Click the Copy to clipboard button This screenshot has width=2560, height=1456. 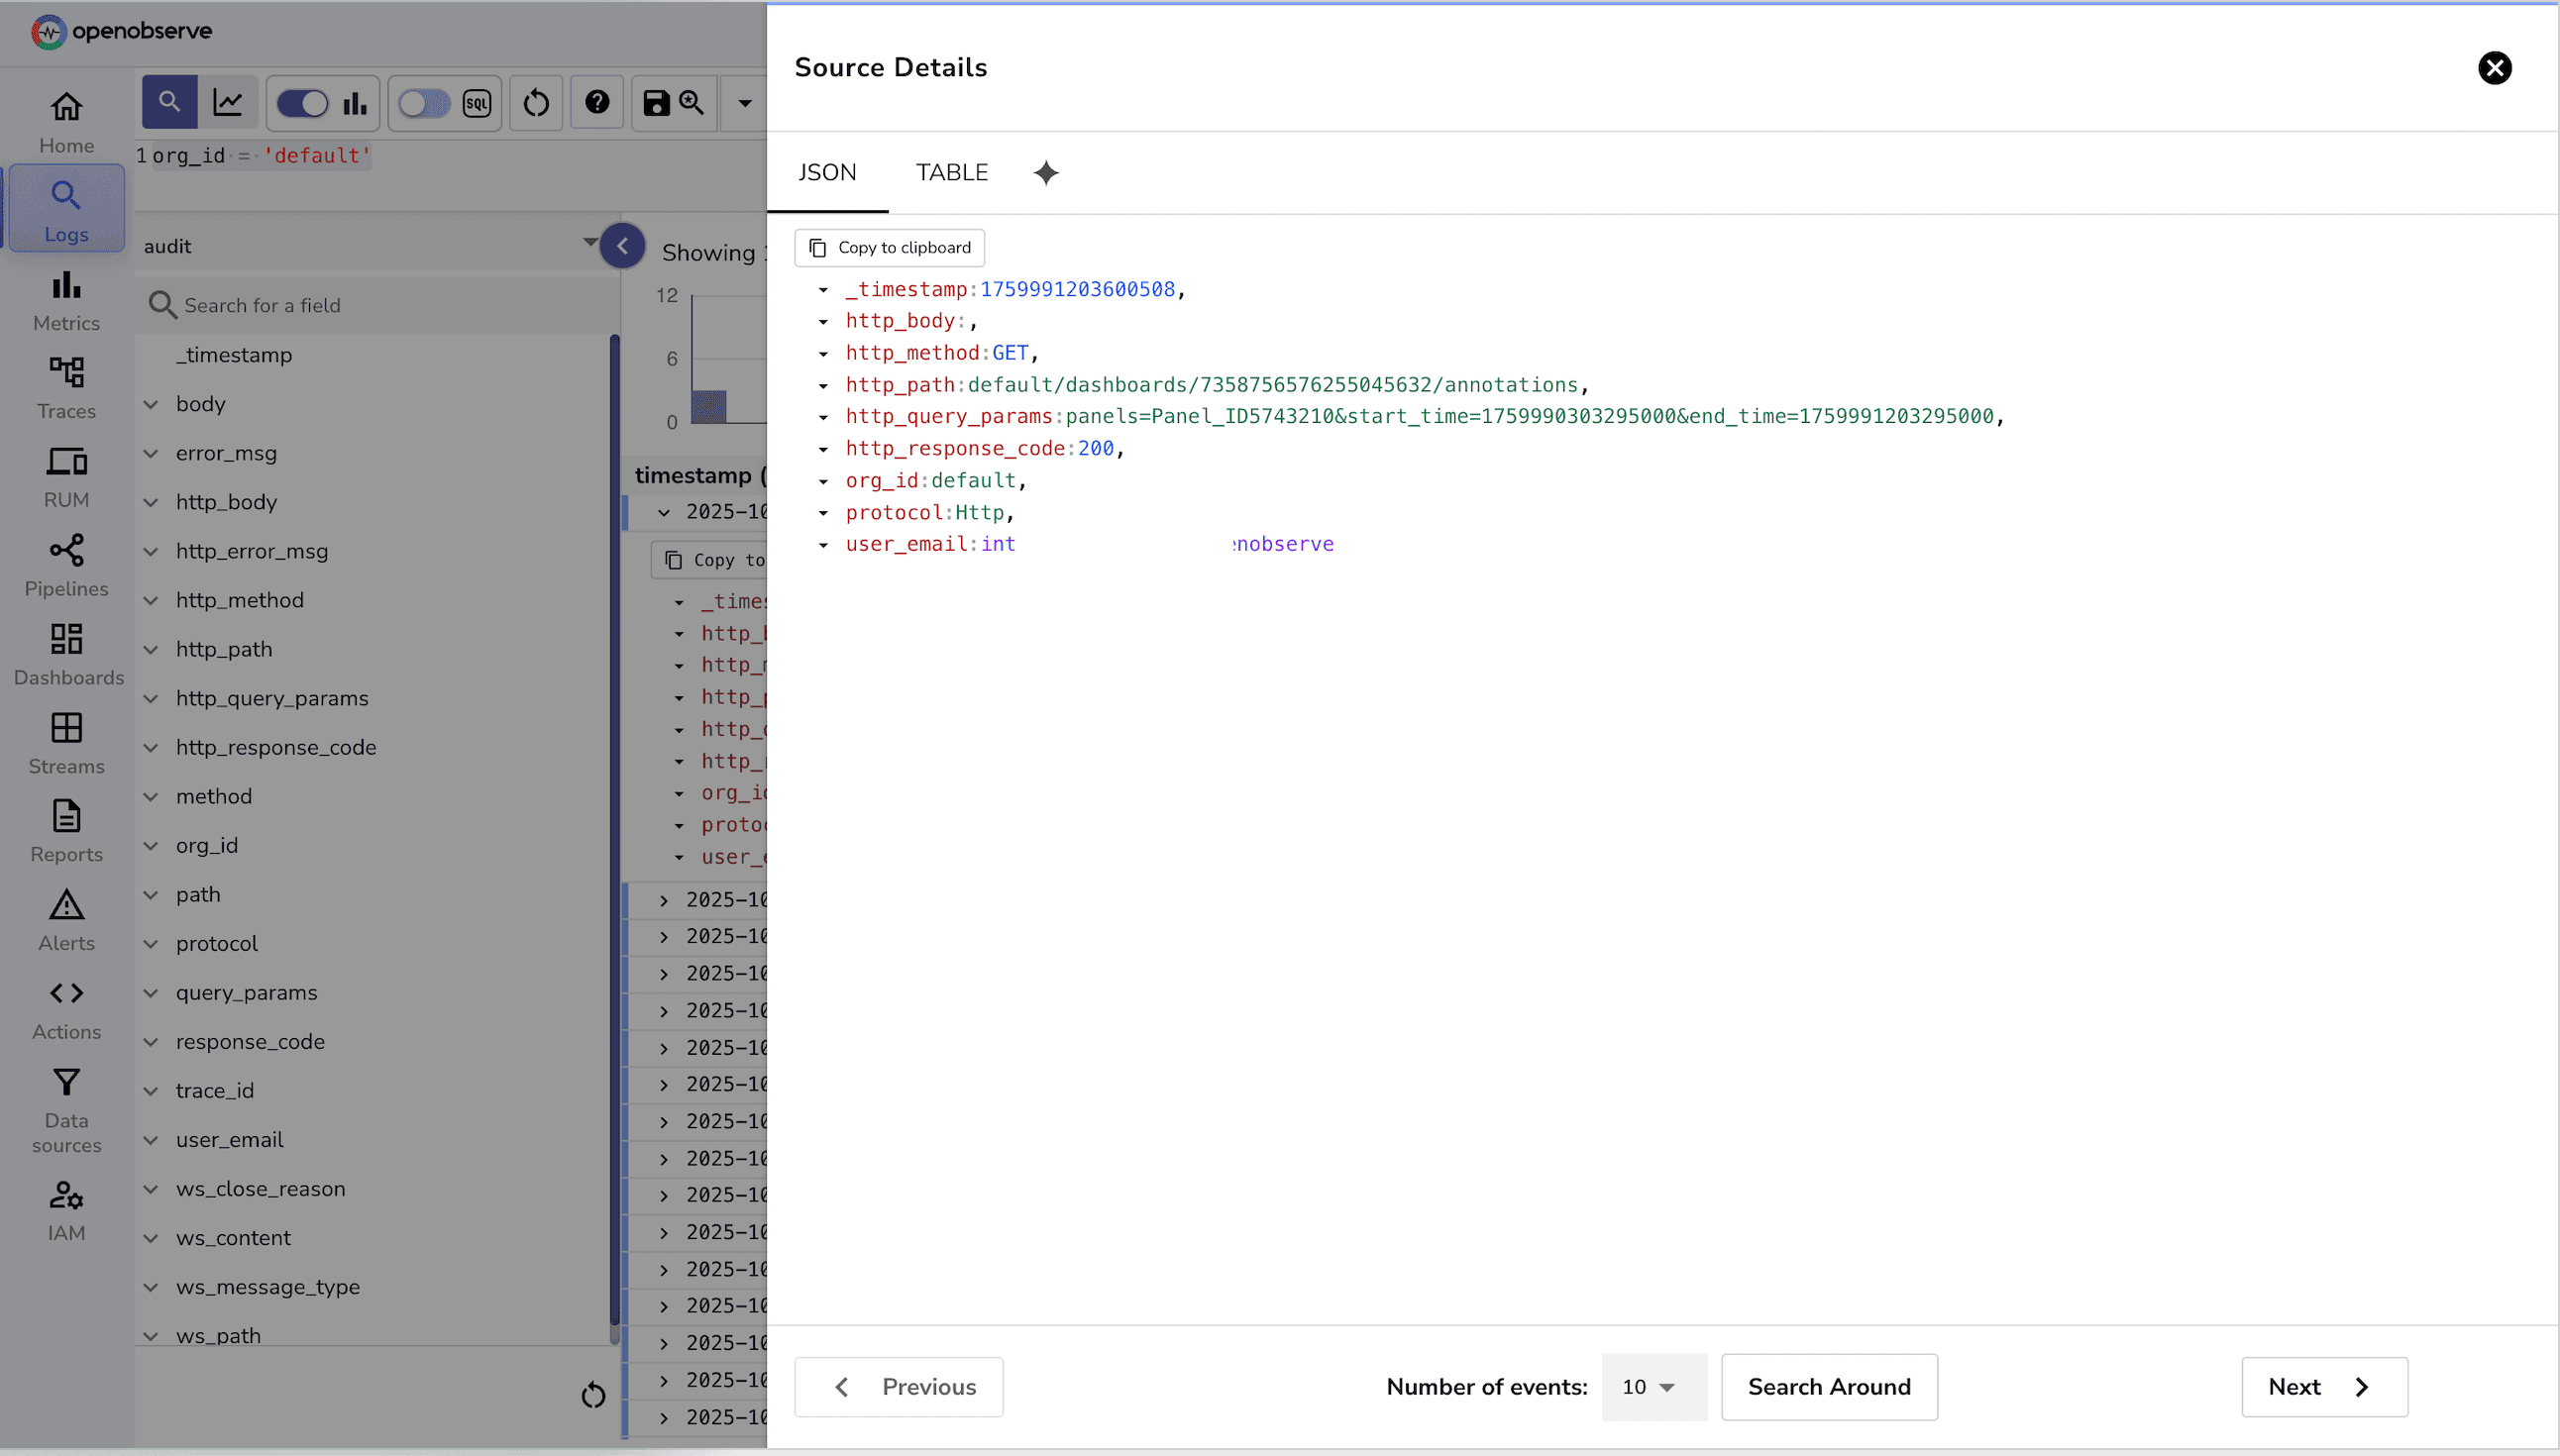click(x=888, y=247)
